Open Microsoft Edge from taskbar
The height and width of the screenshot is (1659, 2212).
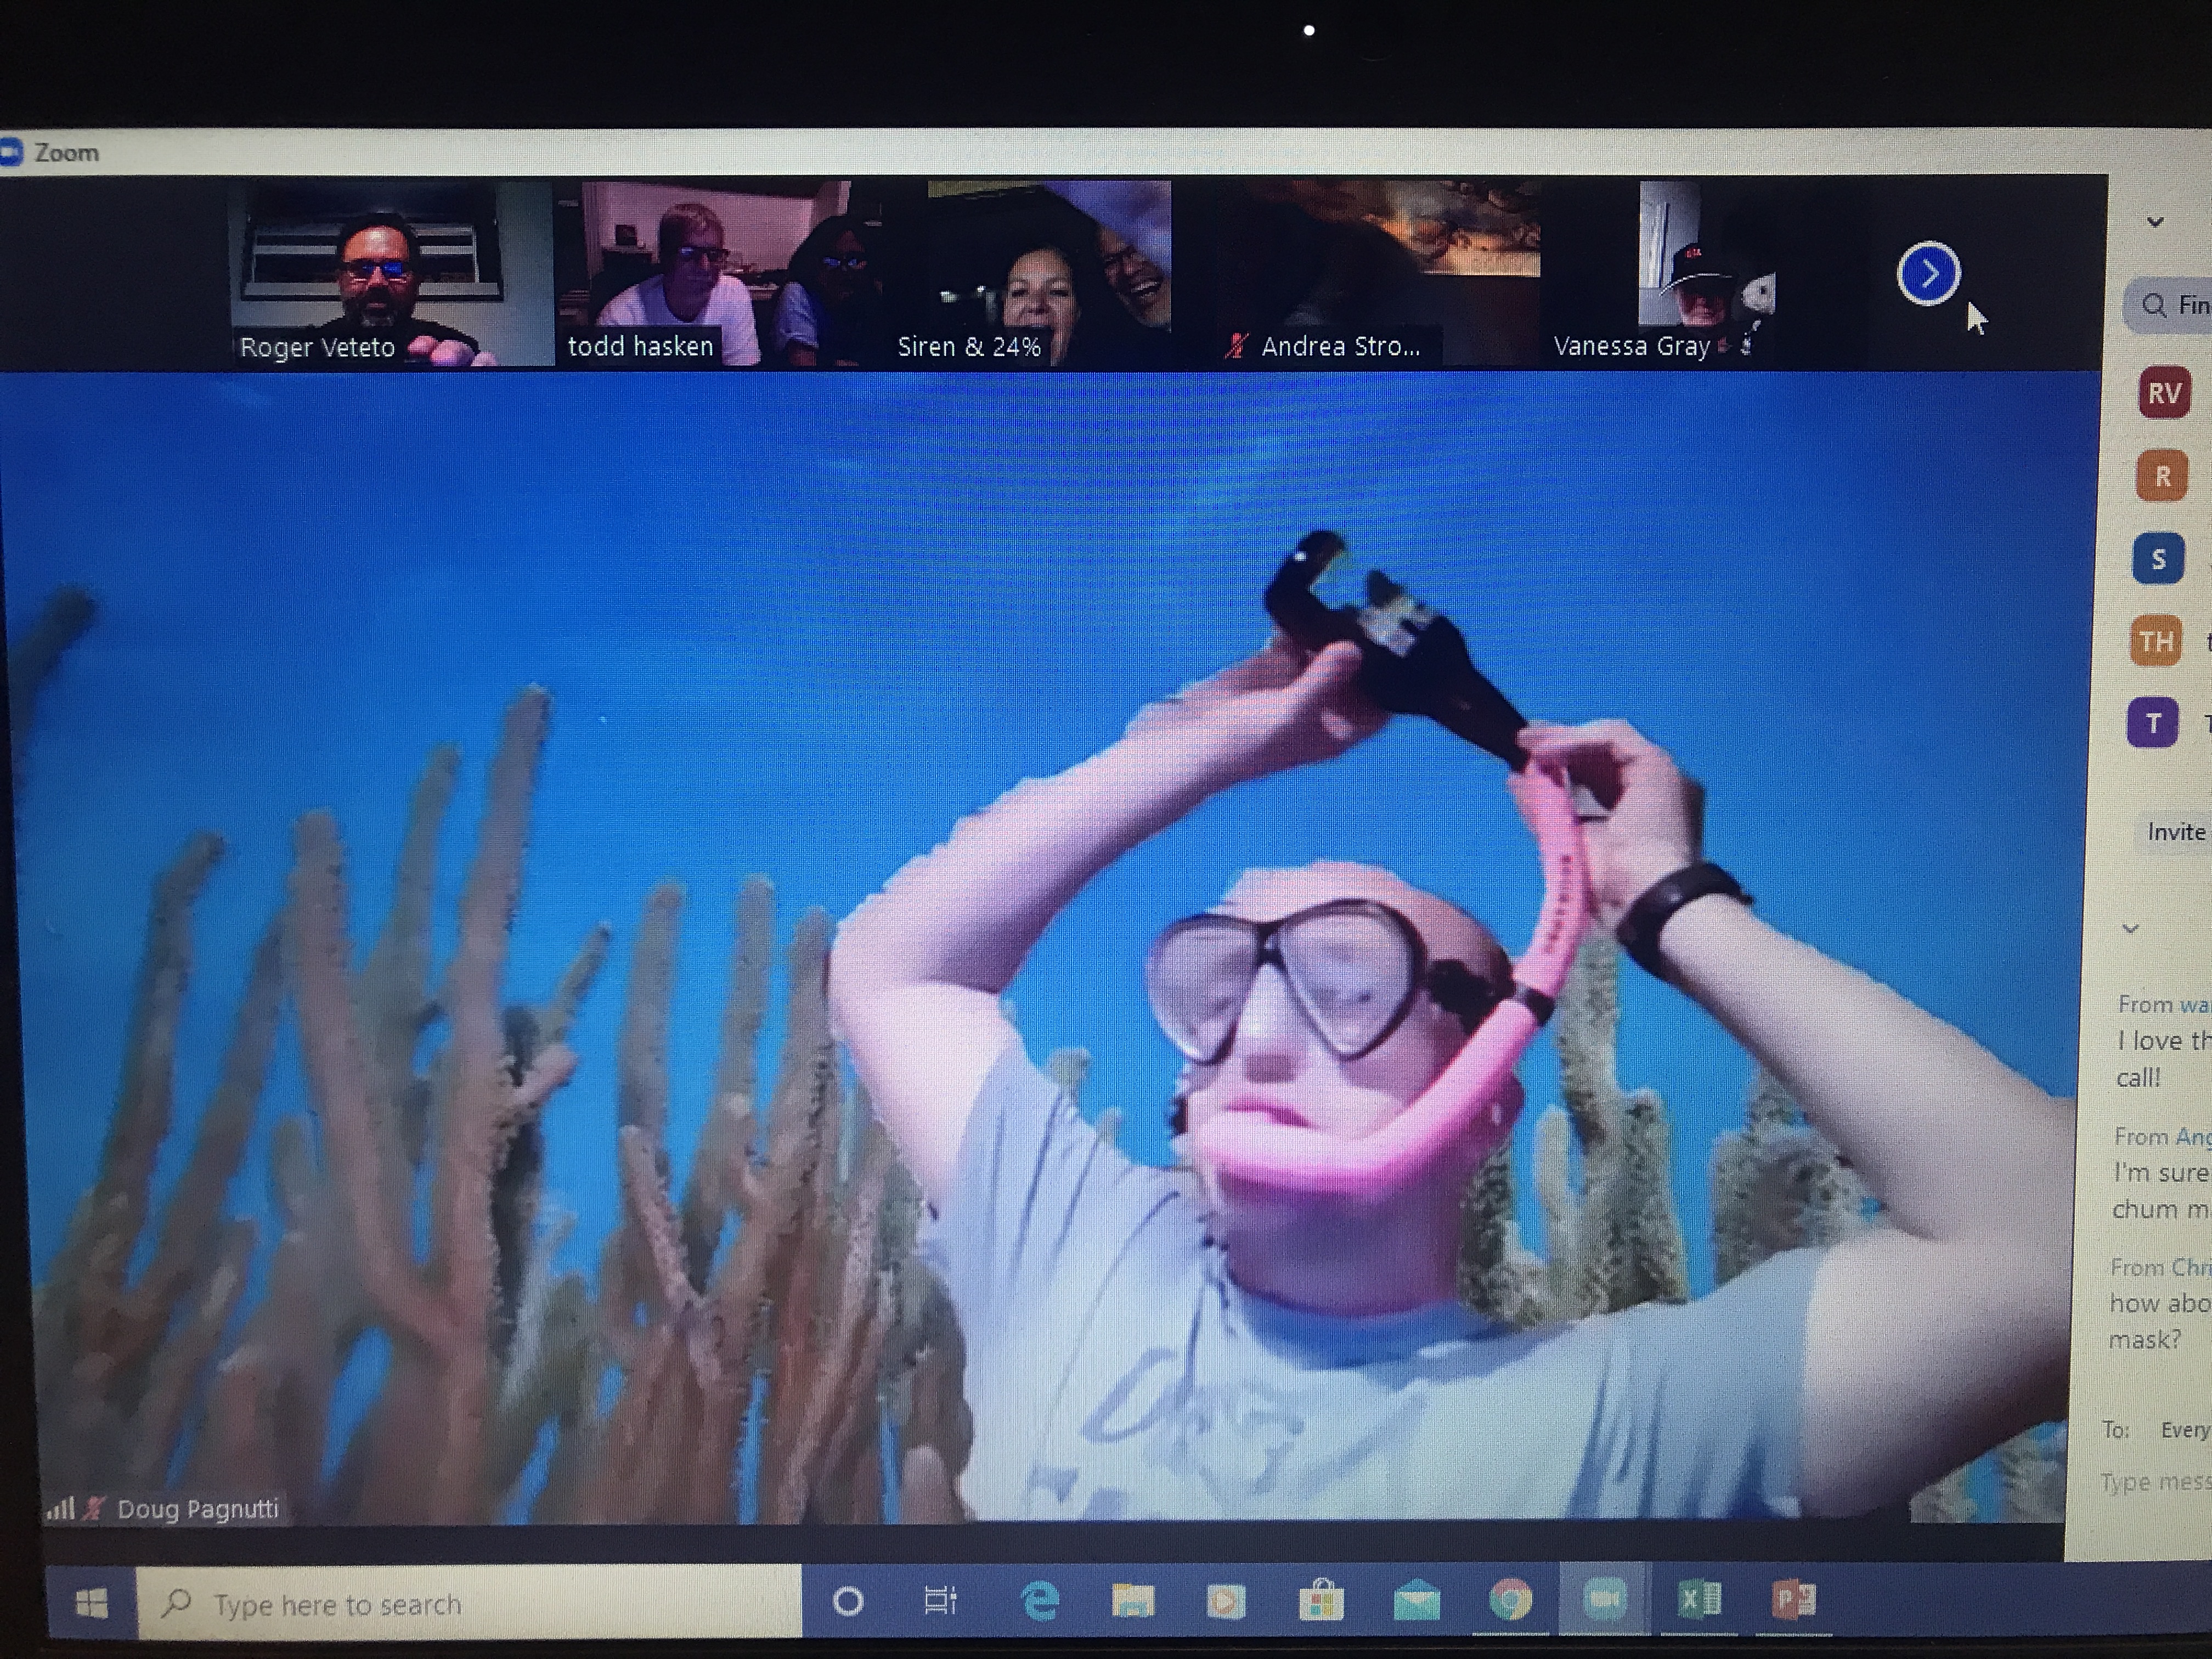1040,1602
